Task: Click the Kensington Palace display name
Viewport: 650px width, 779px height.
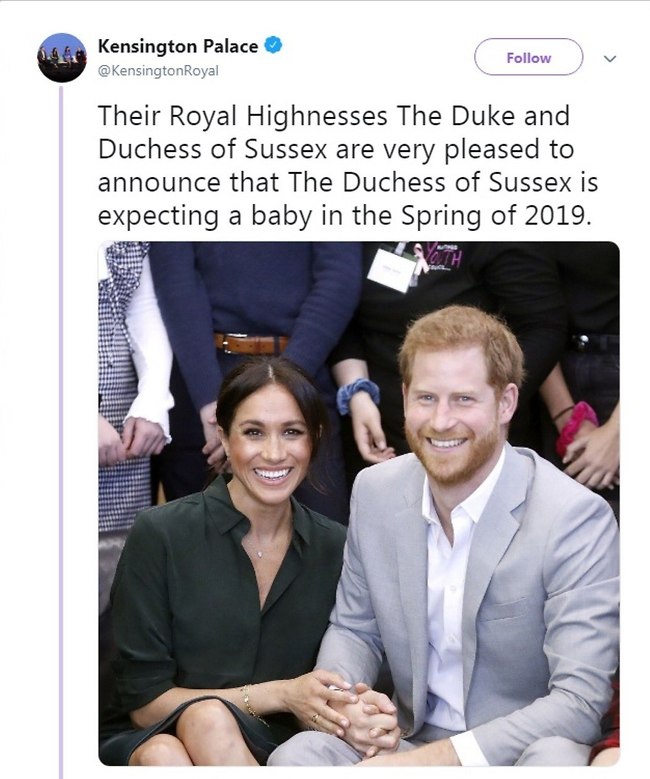Action: point(178,46)
